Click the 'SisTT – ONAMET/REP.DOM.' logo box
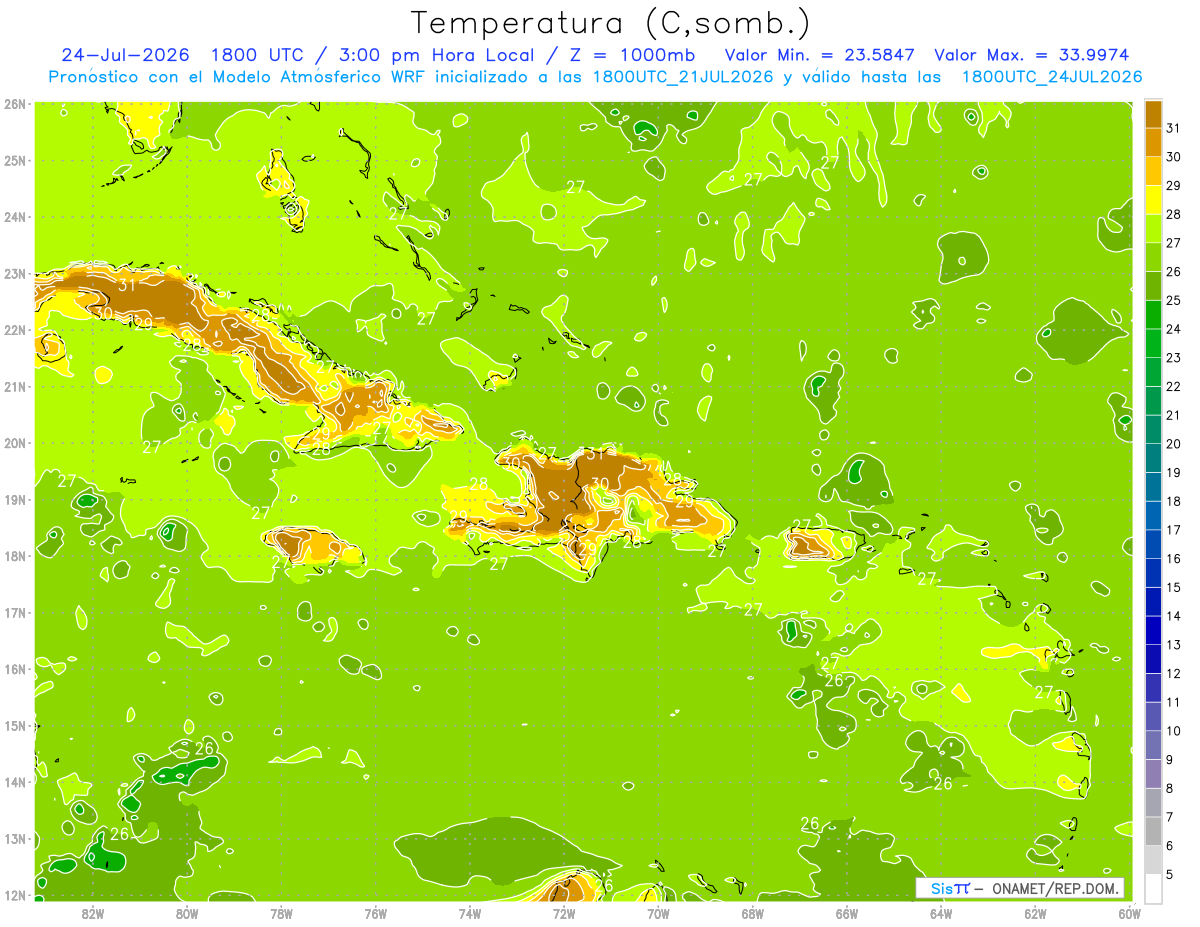Screen dimensions: 1200x927 (1020, 888)
